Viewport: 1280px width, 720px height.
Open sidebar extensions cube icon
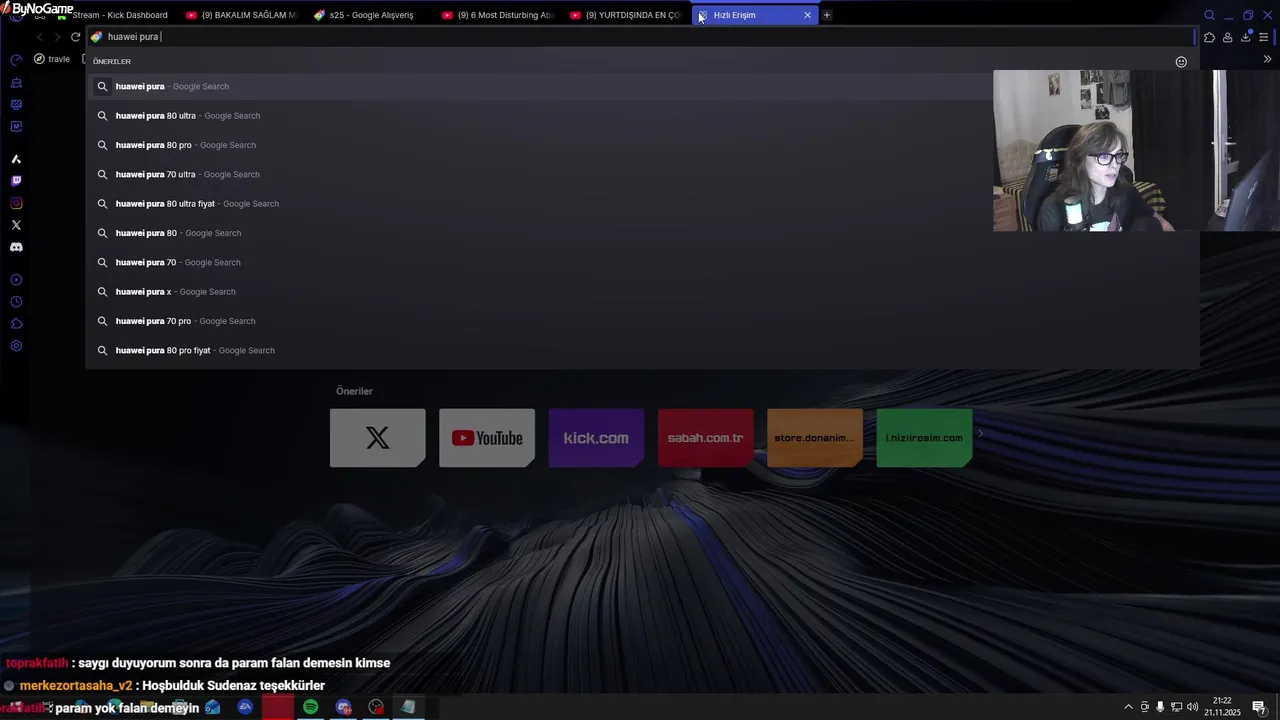(16, 324)
